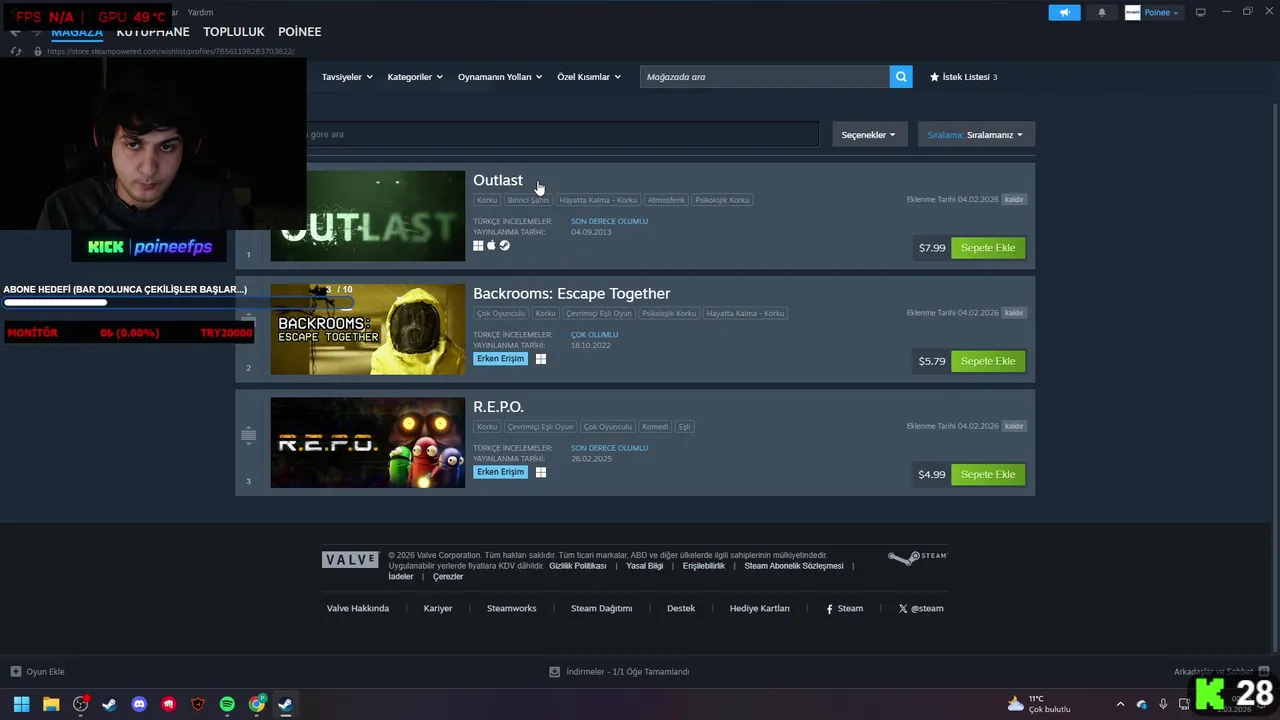Open the POINEE profile tab
1280x720 pixels.
tap(300, 32)
